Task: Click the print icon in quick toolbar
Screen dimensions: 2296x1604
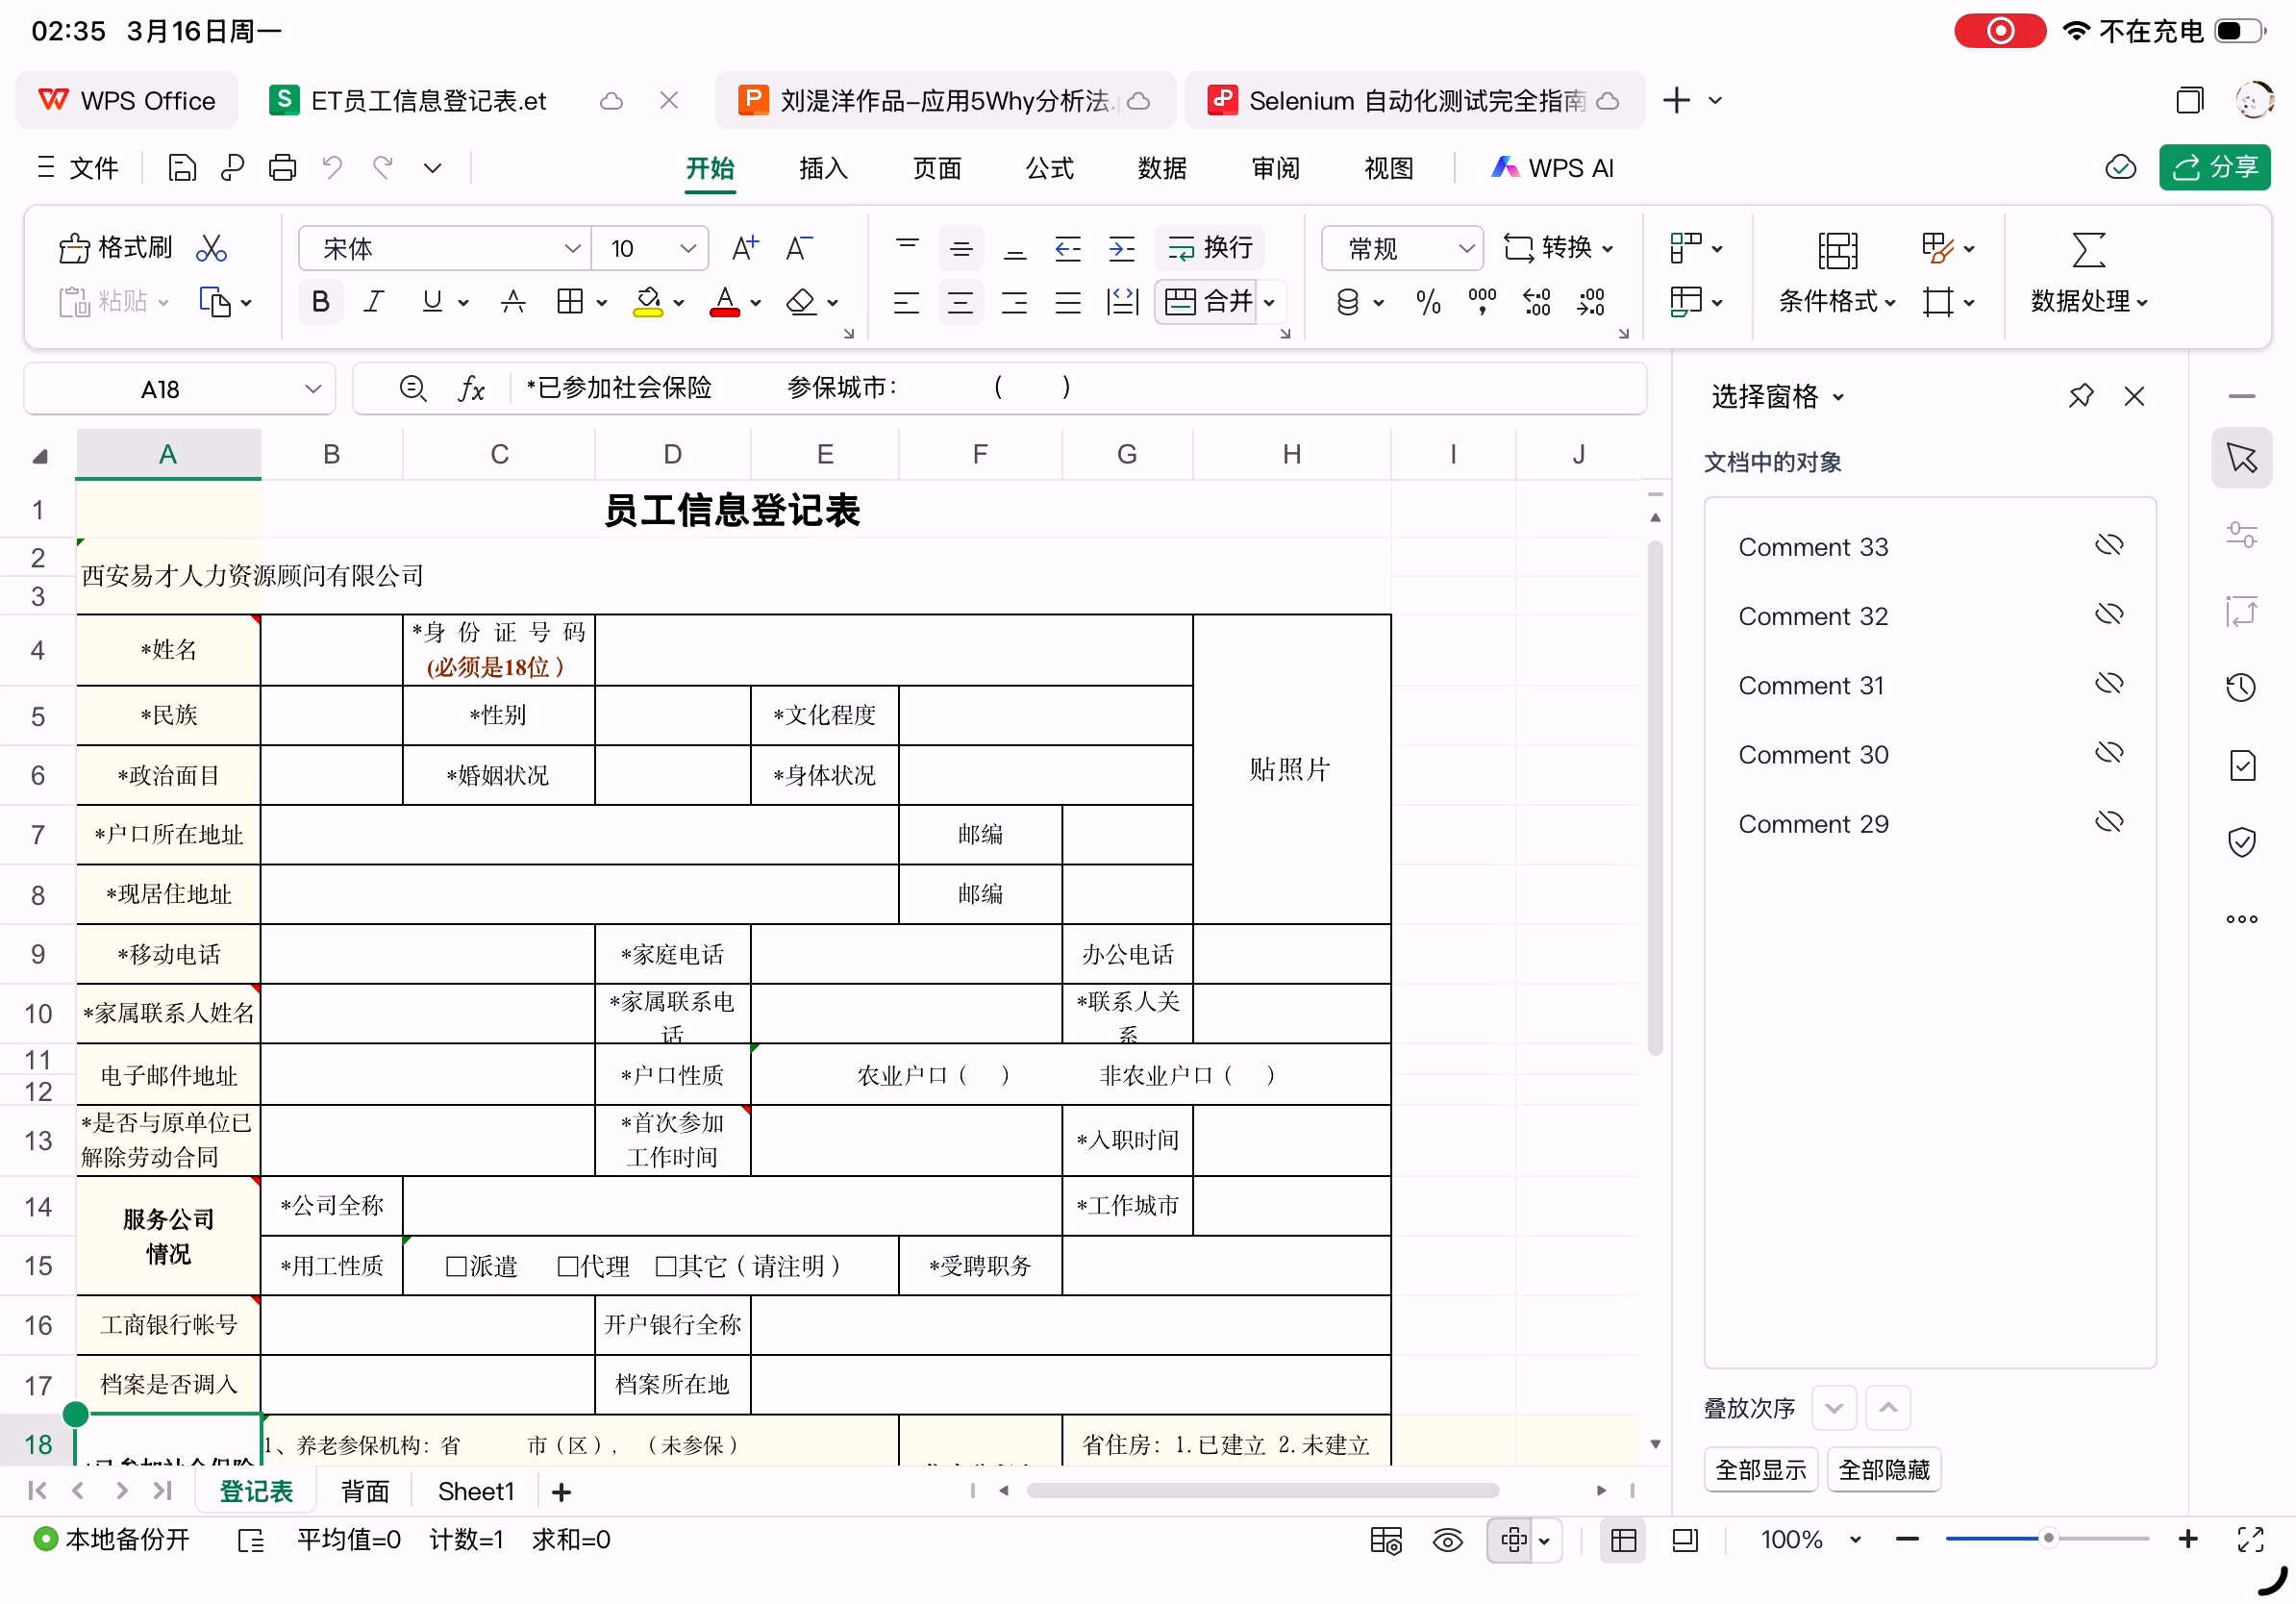Action: click(282, 168)
